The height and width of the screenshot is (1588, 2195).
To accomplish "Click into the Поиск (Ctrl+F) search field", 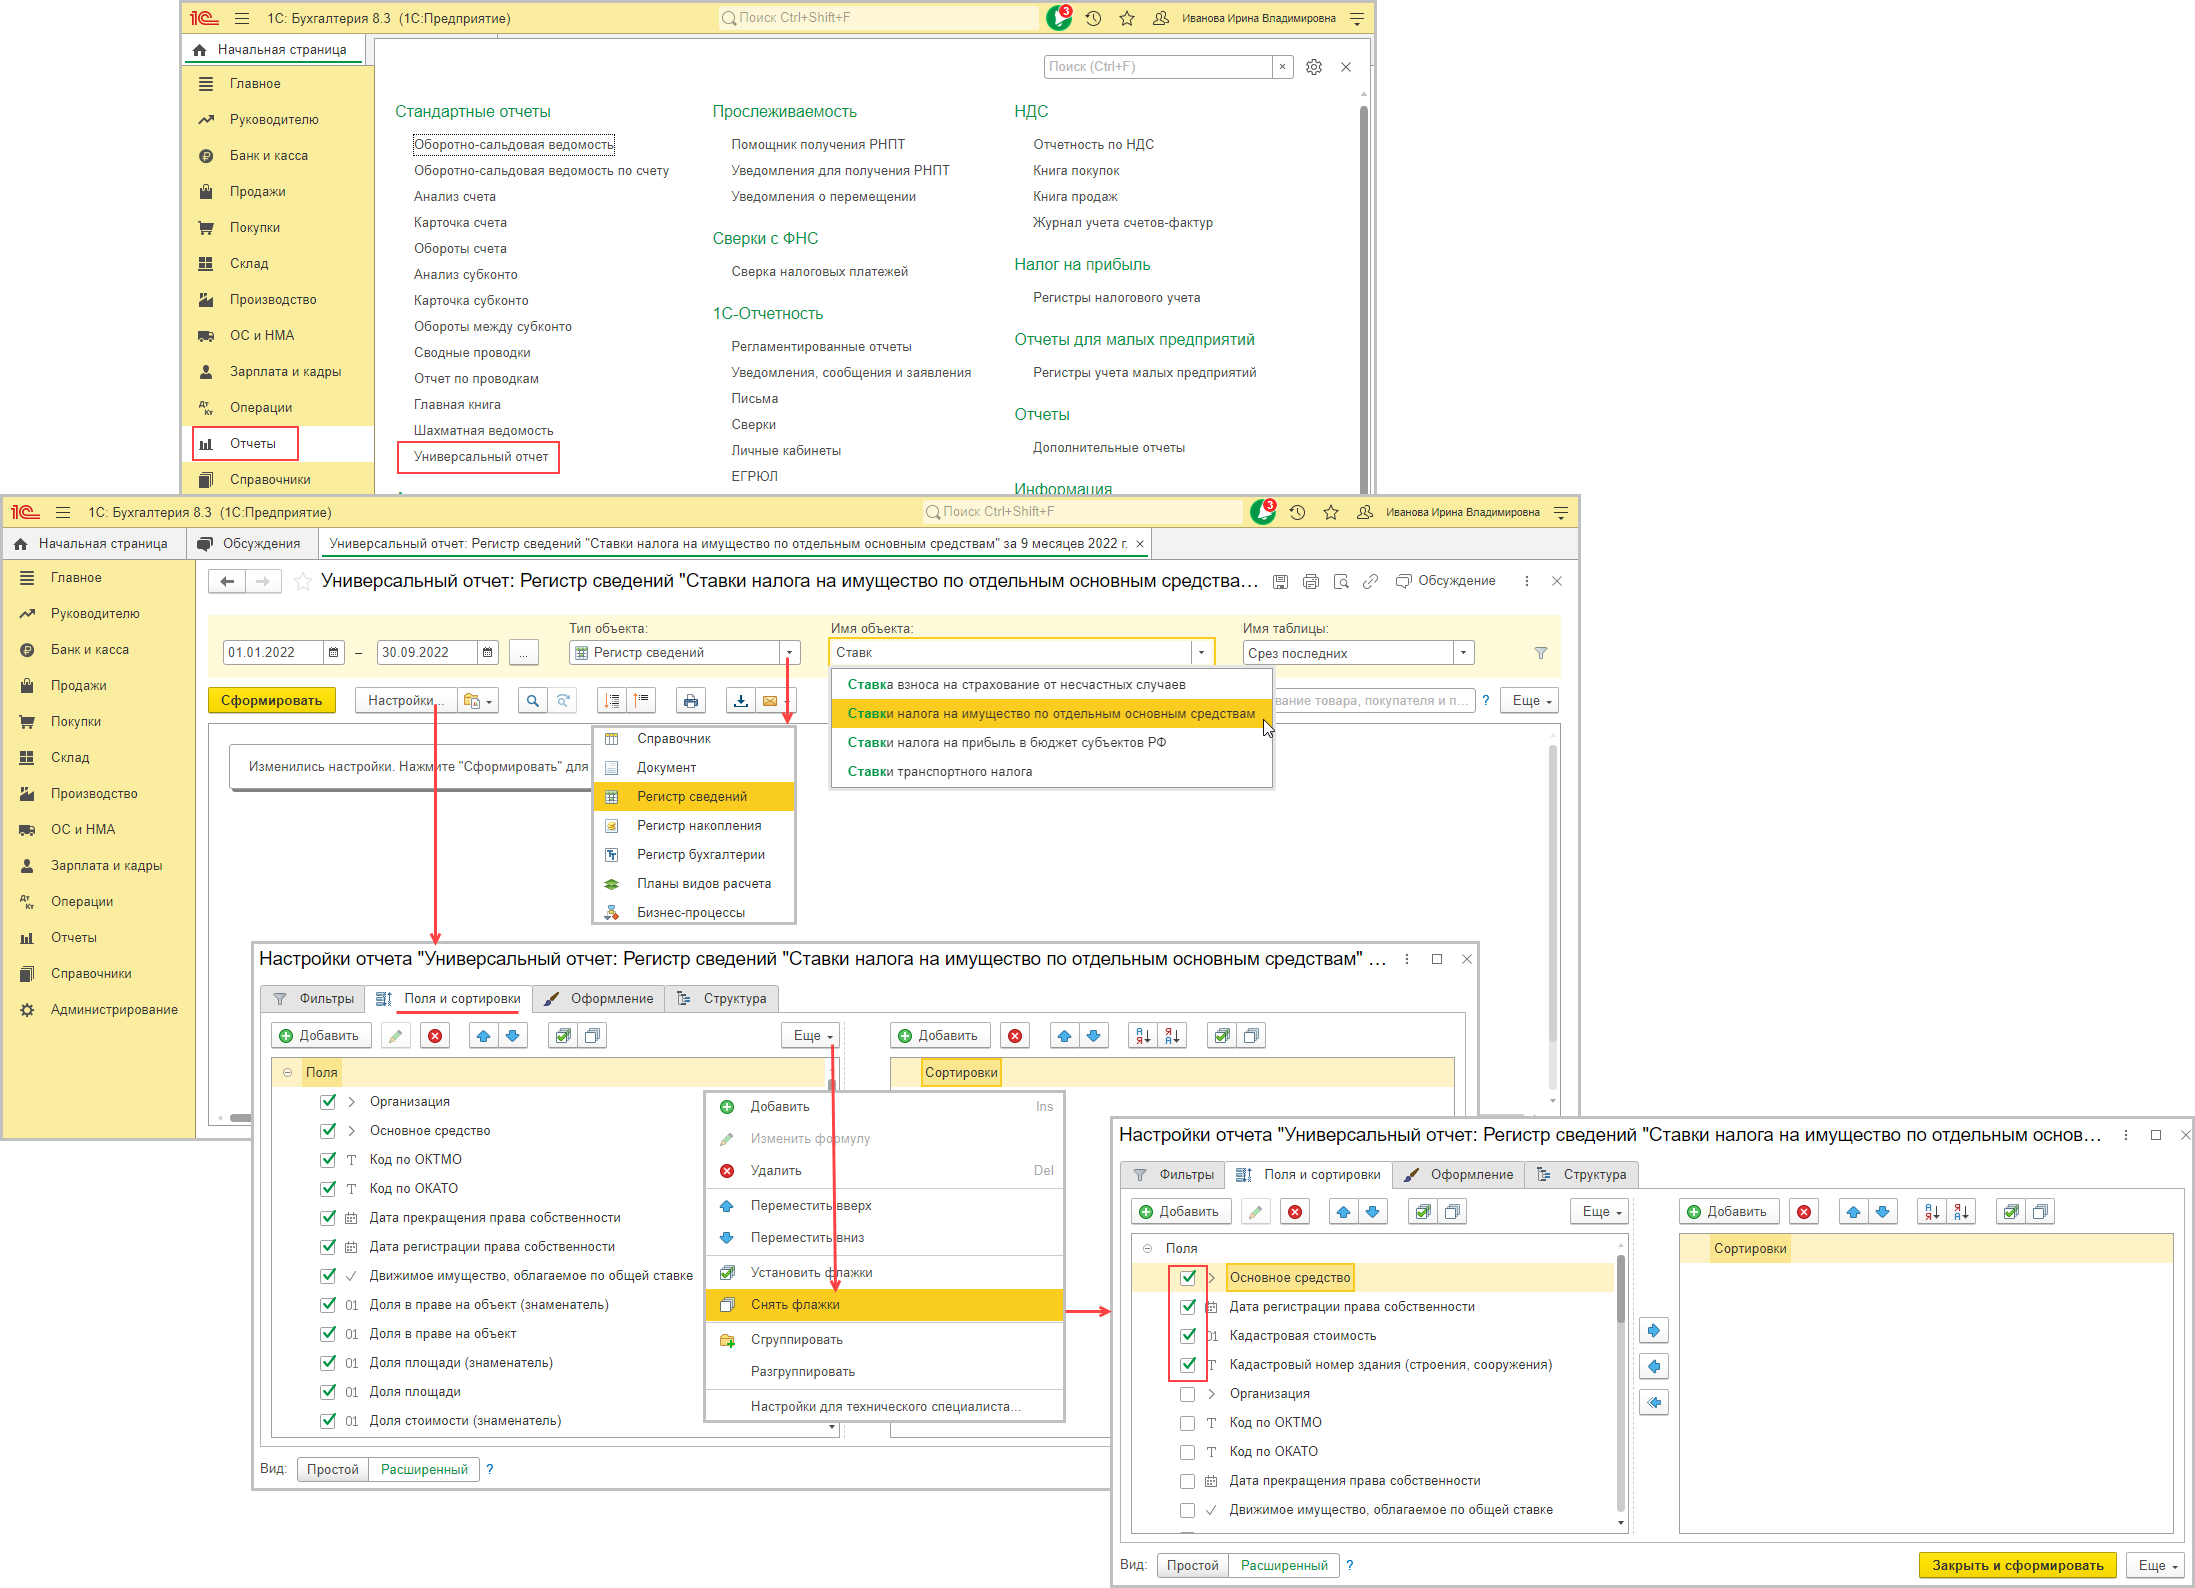I will (x=1158, y=67).
